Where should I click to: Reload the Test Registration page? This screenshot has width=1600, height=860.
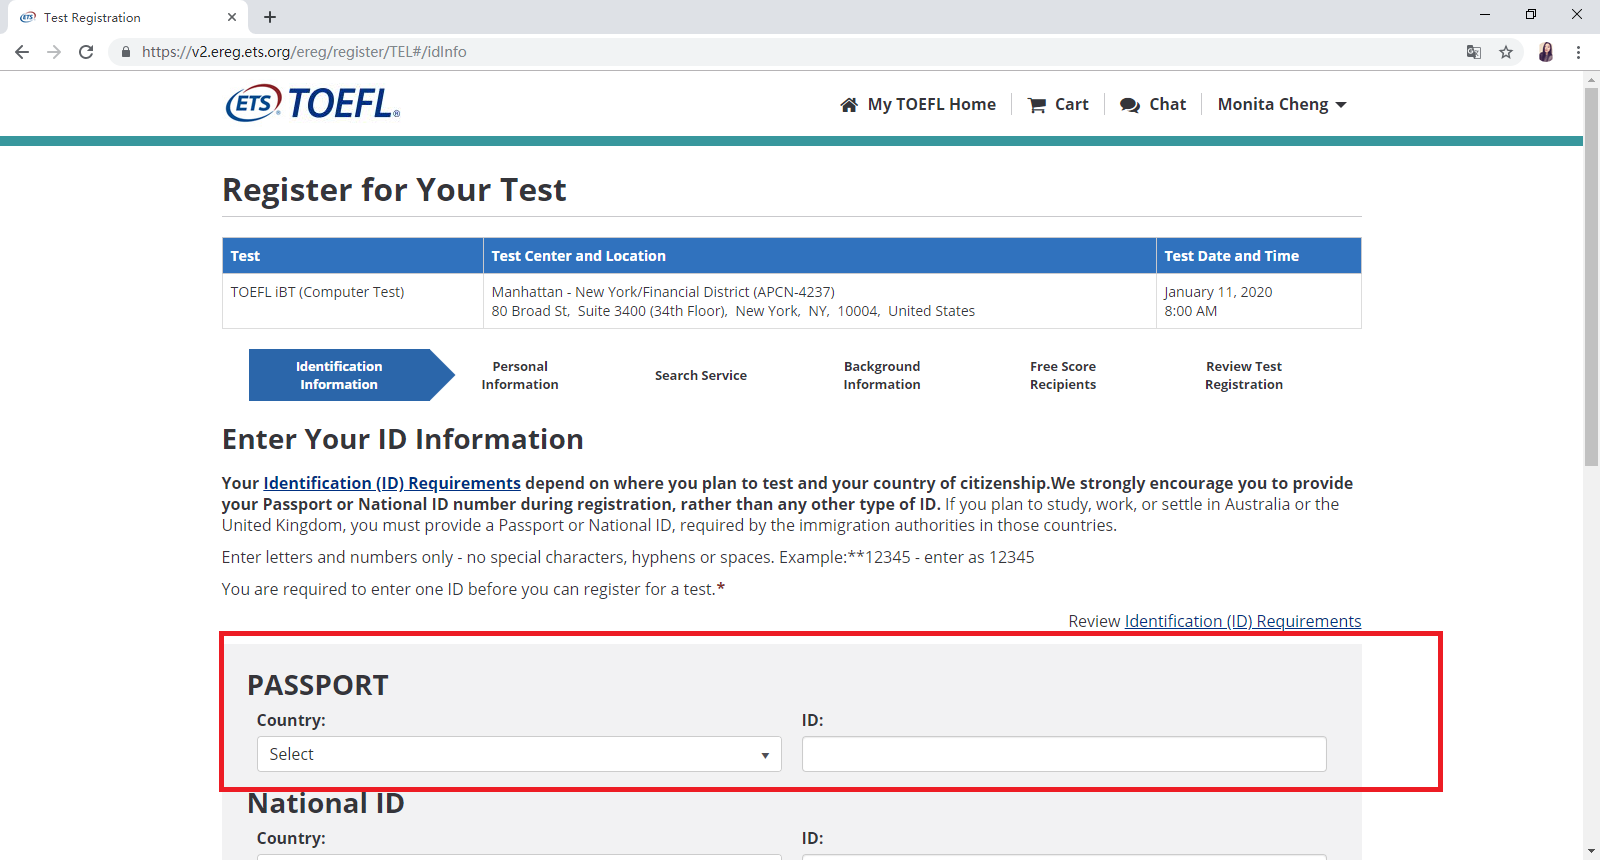point(86,52)
